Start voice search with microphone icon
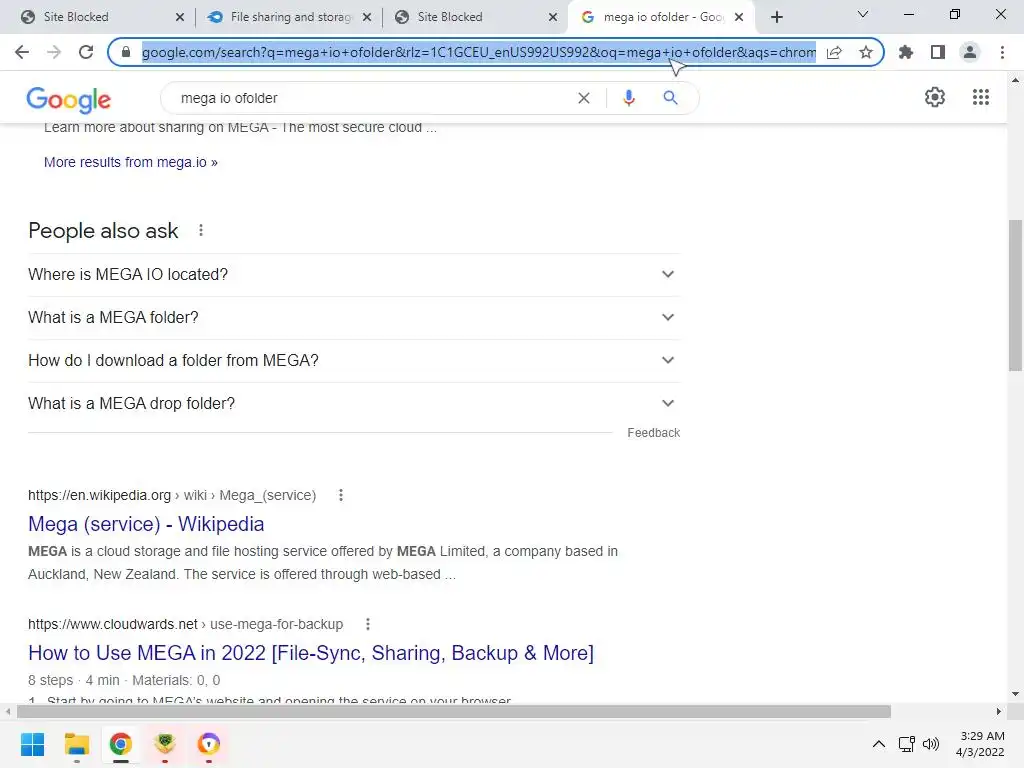Screen dimensions: 1024x768 (628, 98)
